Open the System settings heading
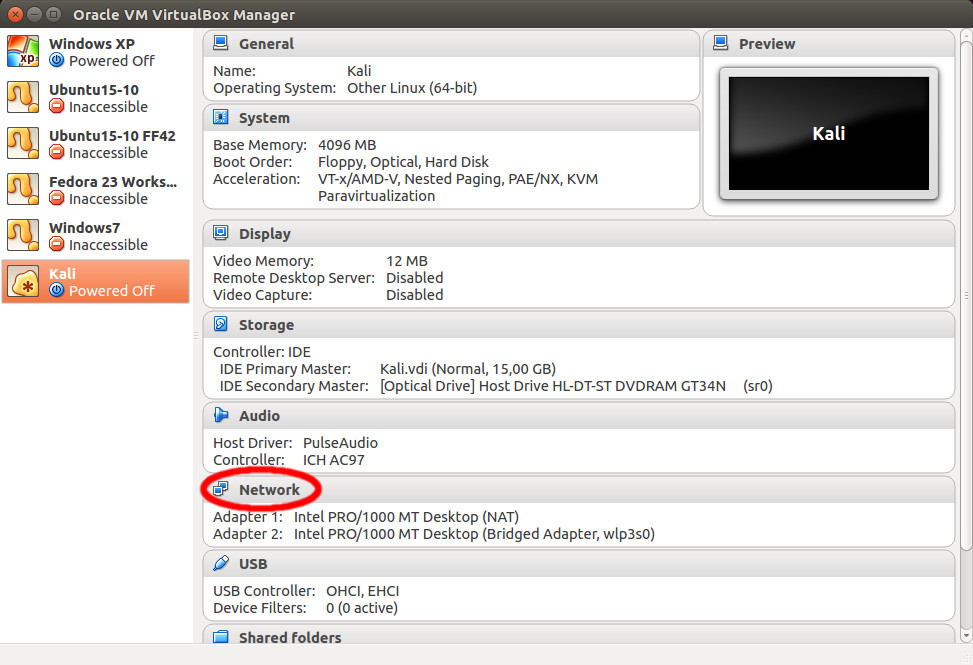This screenshot has width=973, height=665. 264,118
